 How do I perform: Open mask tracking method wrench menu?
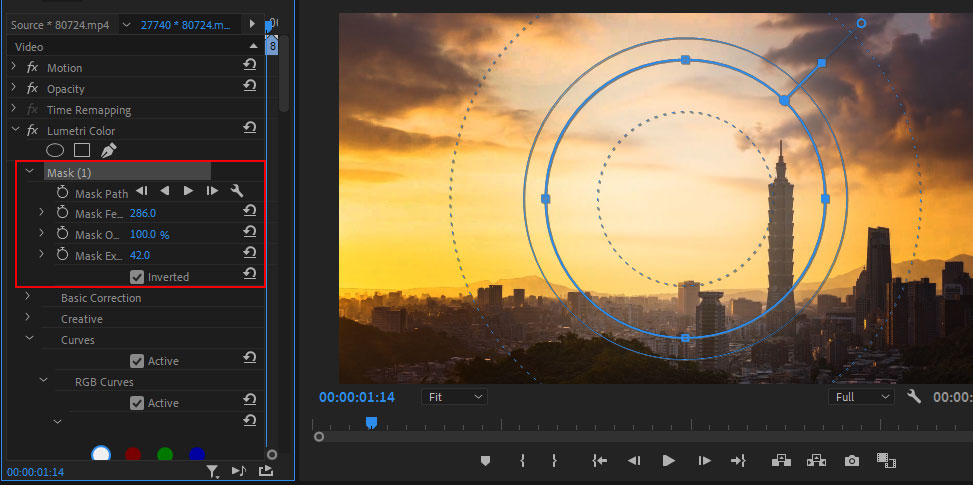(x=236, y=191)
